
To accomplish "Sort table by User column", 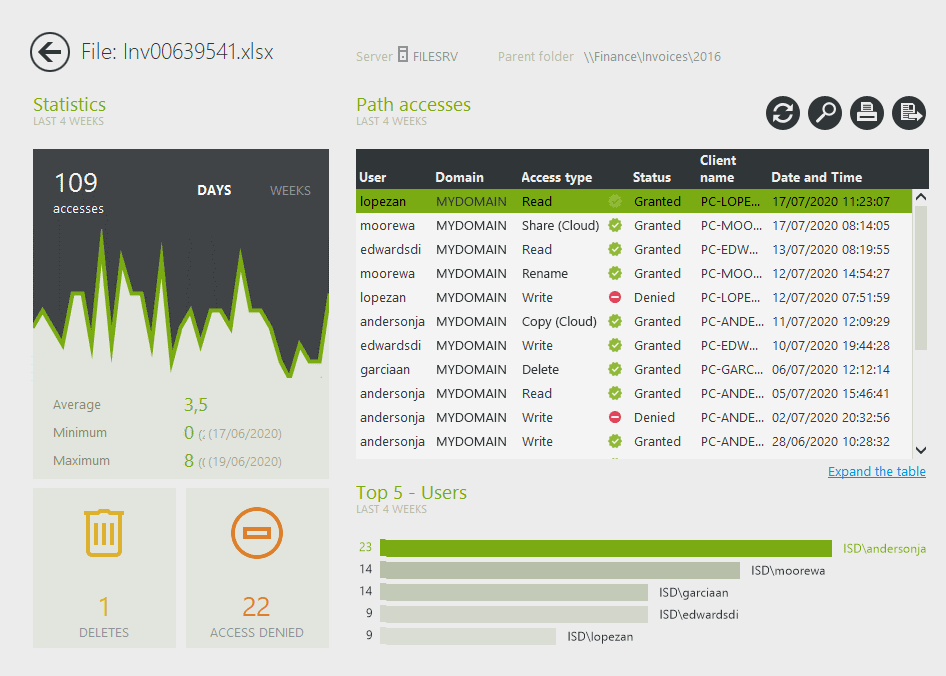I will 372,177.
